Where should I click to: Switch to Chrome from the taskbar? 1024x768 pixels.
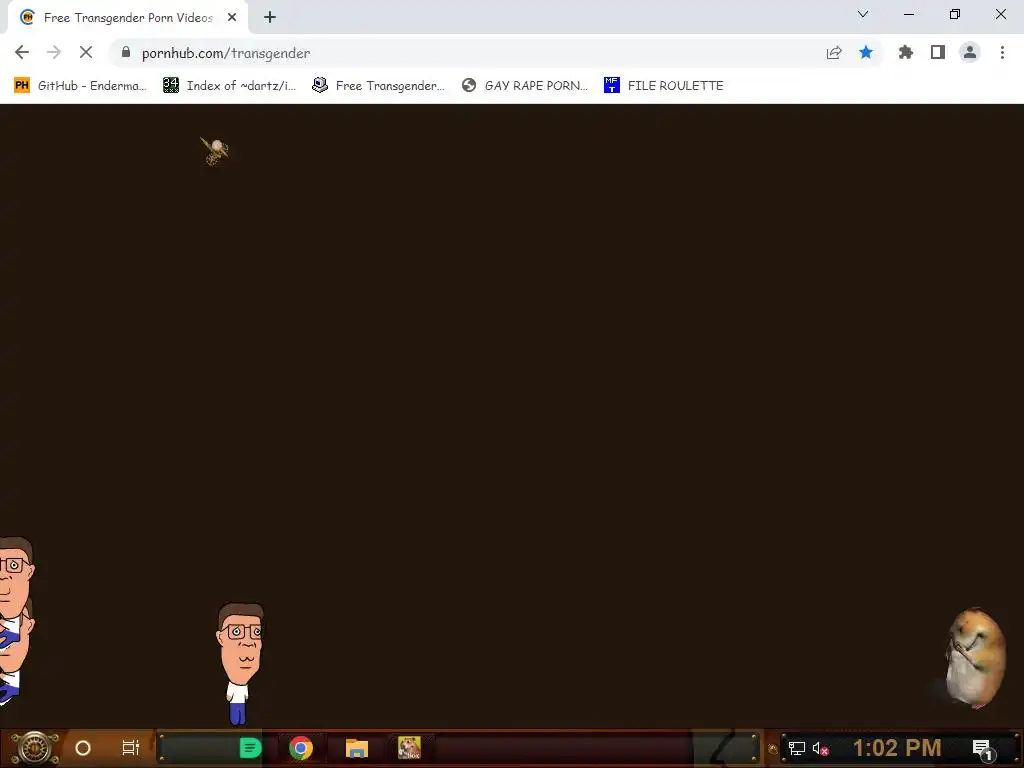tap(301, 748)
